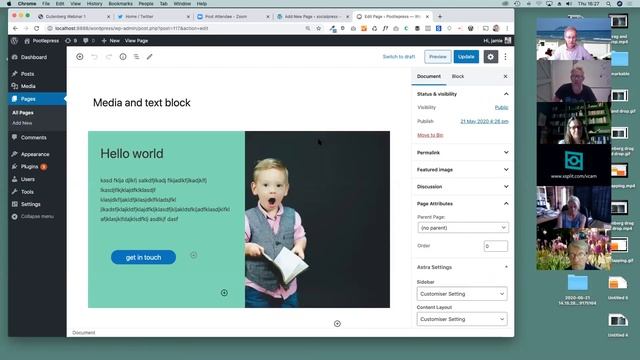Click the get in touch button block
The image size is (640, 360).
143,257
